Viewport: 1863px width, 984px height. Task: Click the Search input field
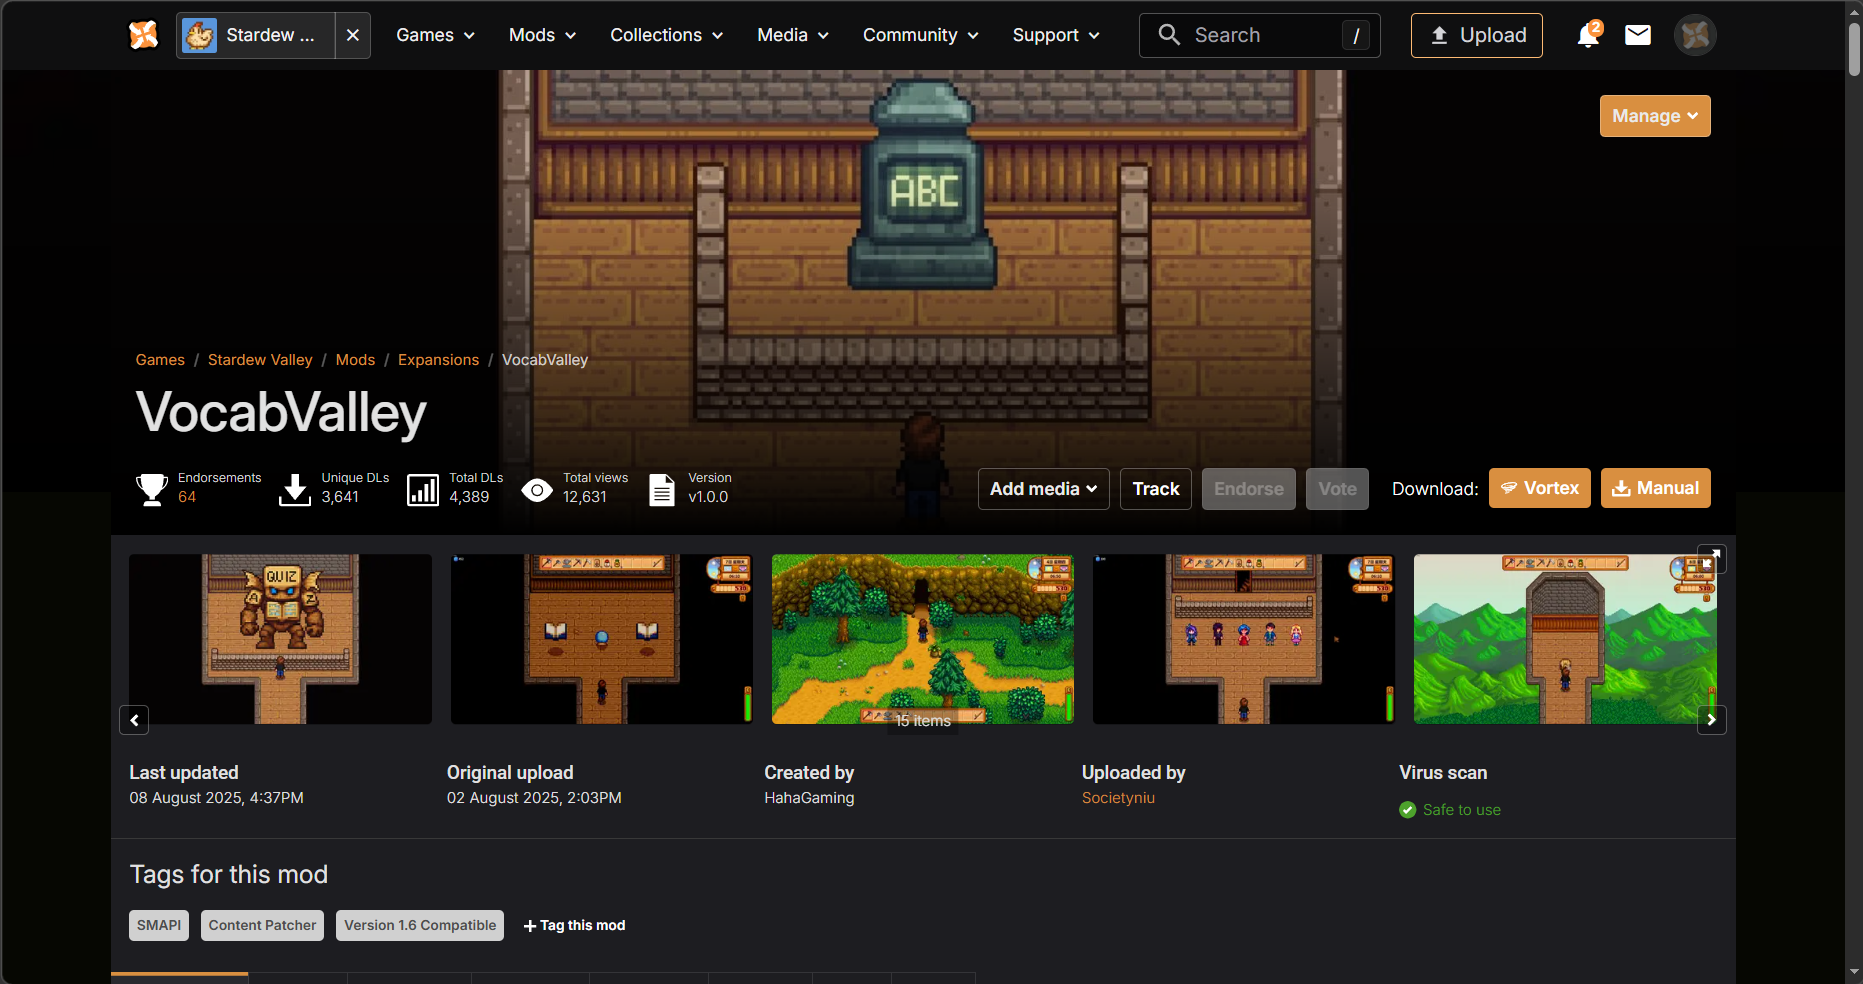(1260, 36)
